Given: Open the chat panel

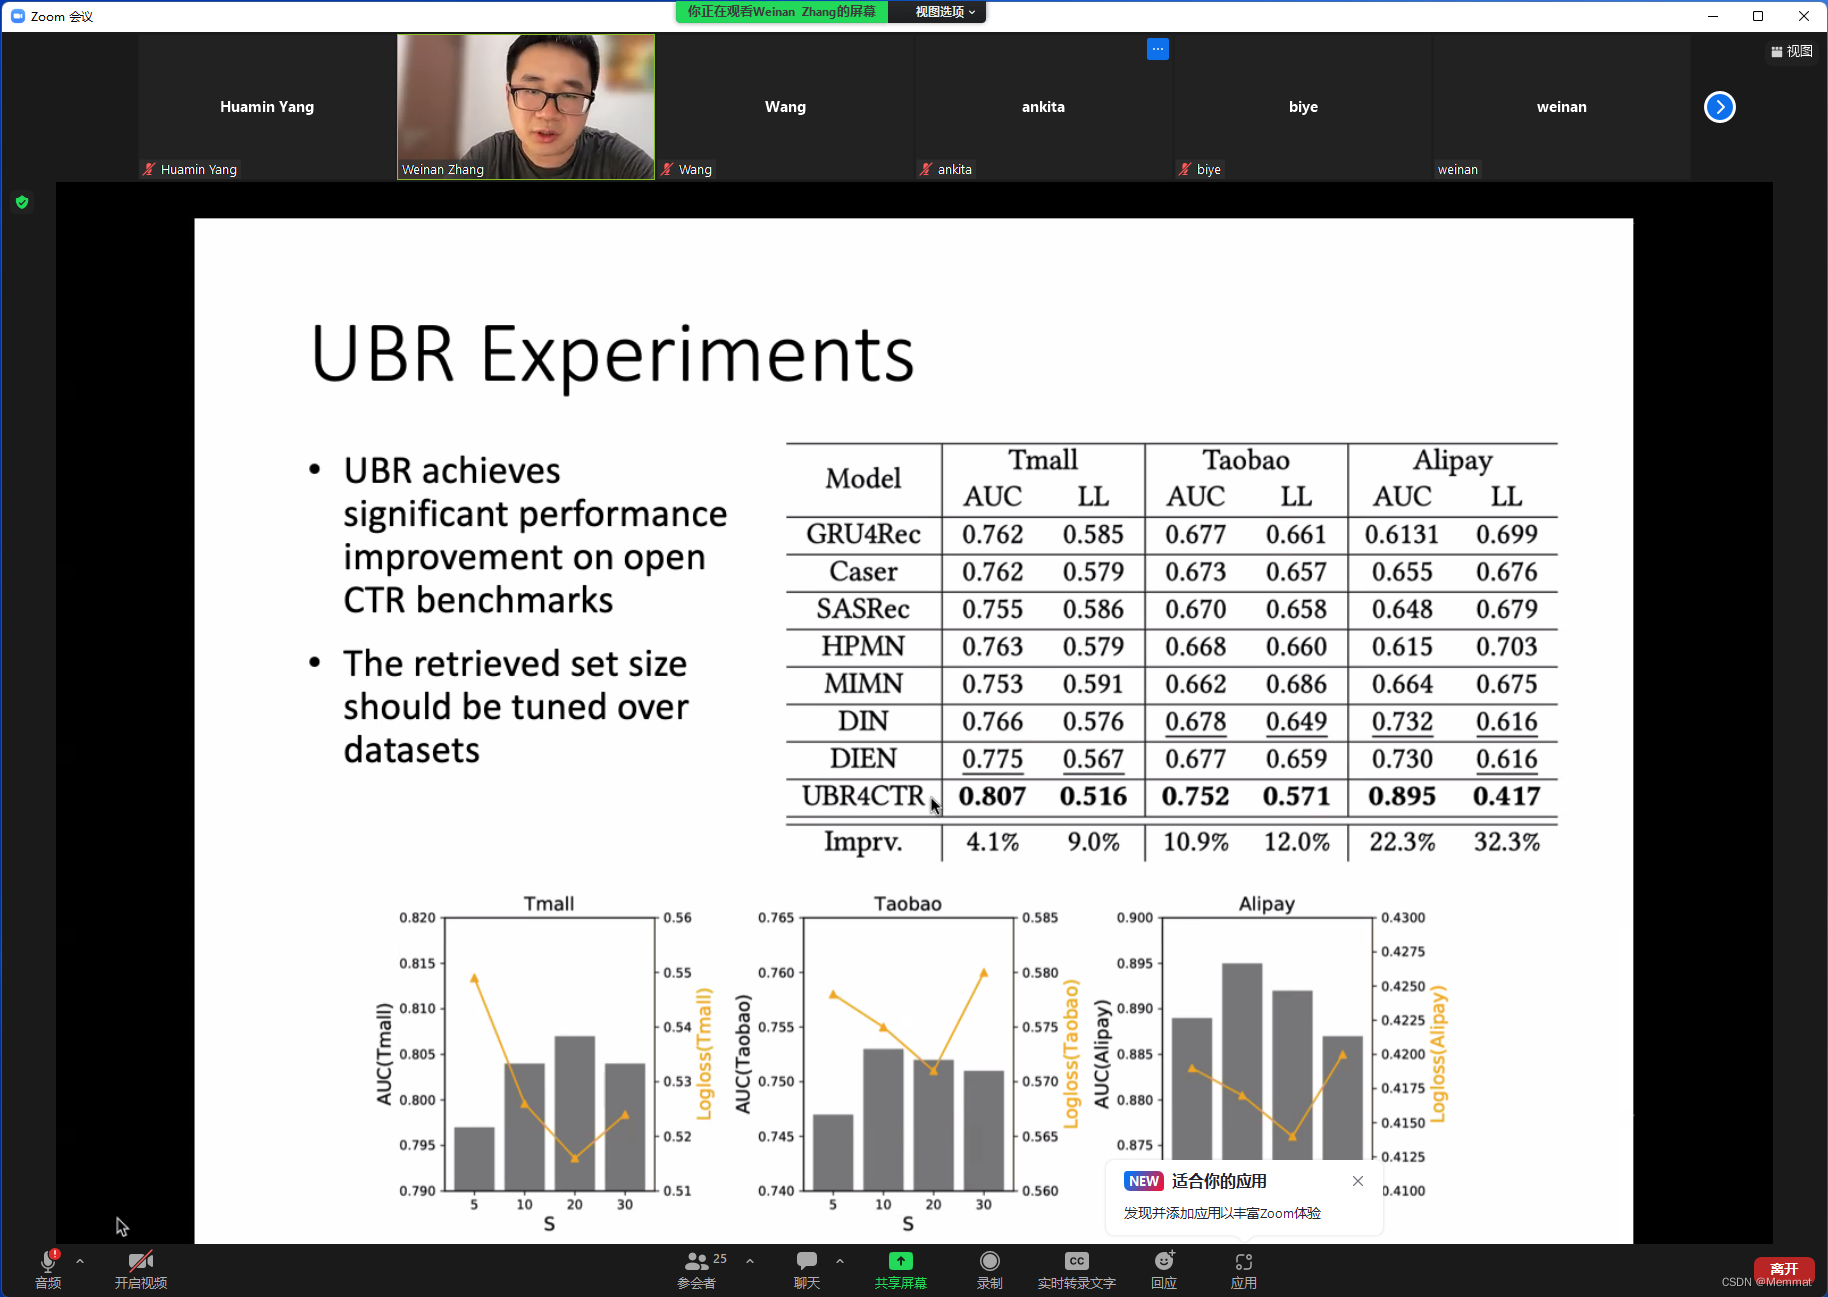Looking at the screenshot, I should (x=807, y=1268).
